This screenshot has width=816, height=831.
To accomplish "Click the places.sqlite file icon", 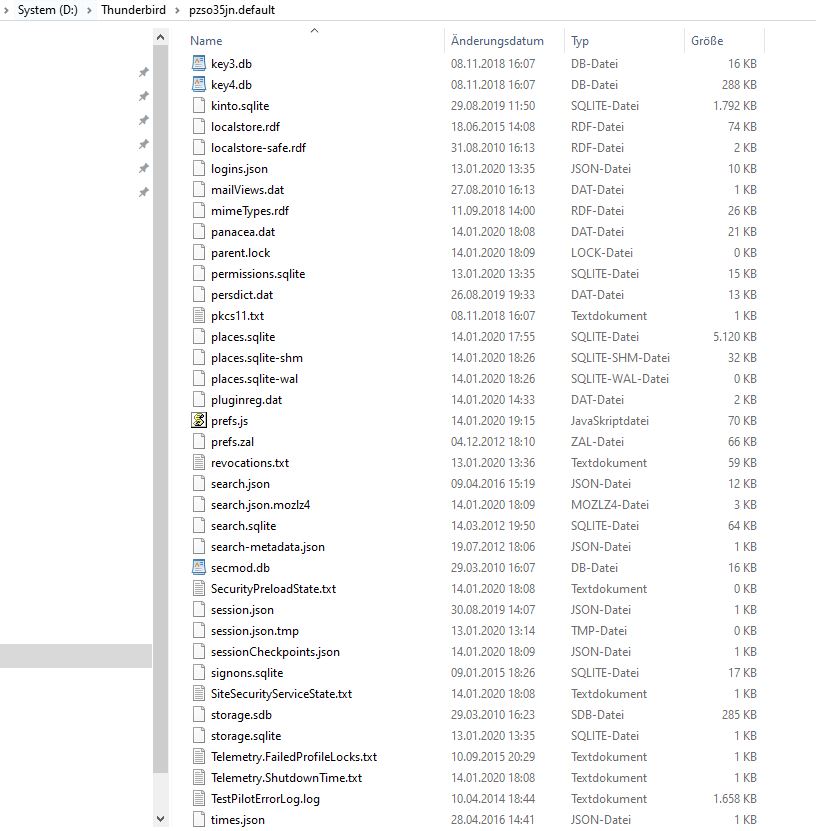I will [199, 337].
